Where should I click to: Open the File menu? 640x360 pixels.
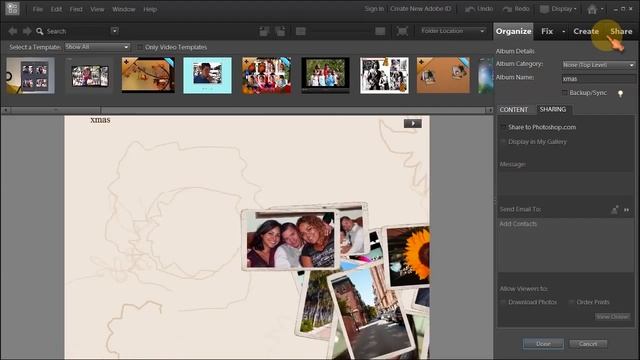tap(38, 9)
